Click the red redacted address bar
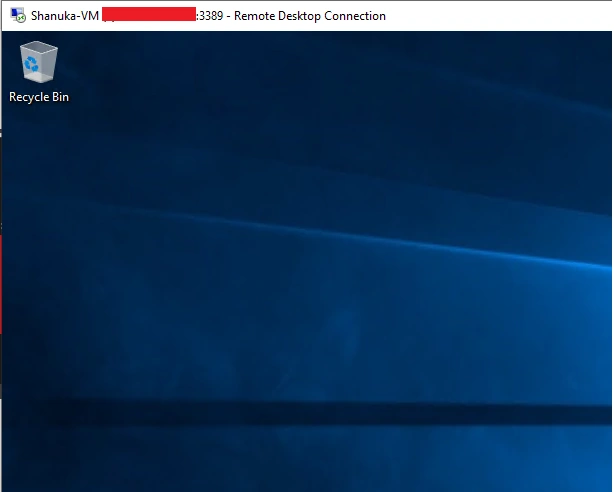This screenshot has width=614, height=492. pyautogui.click(x=149, y=14)
